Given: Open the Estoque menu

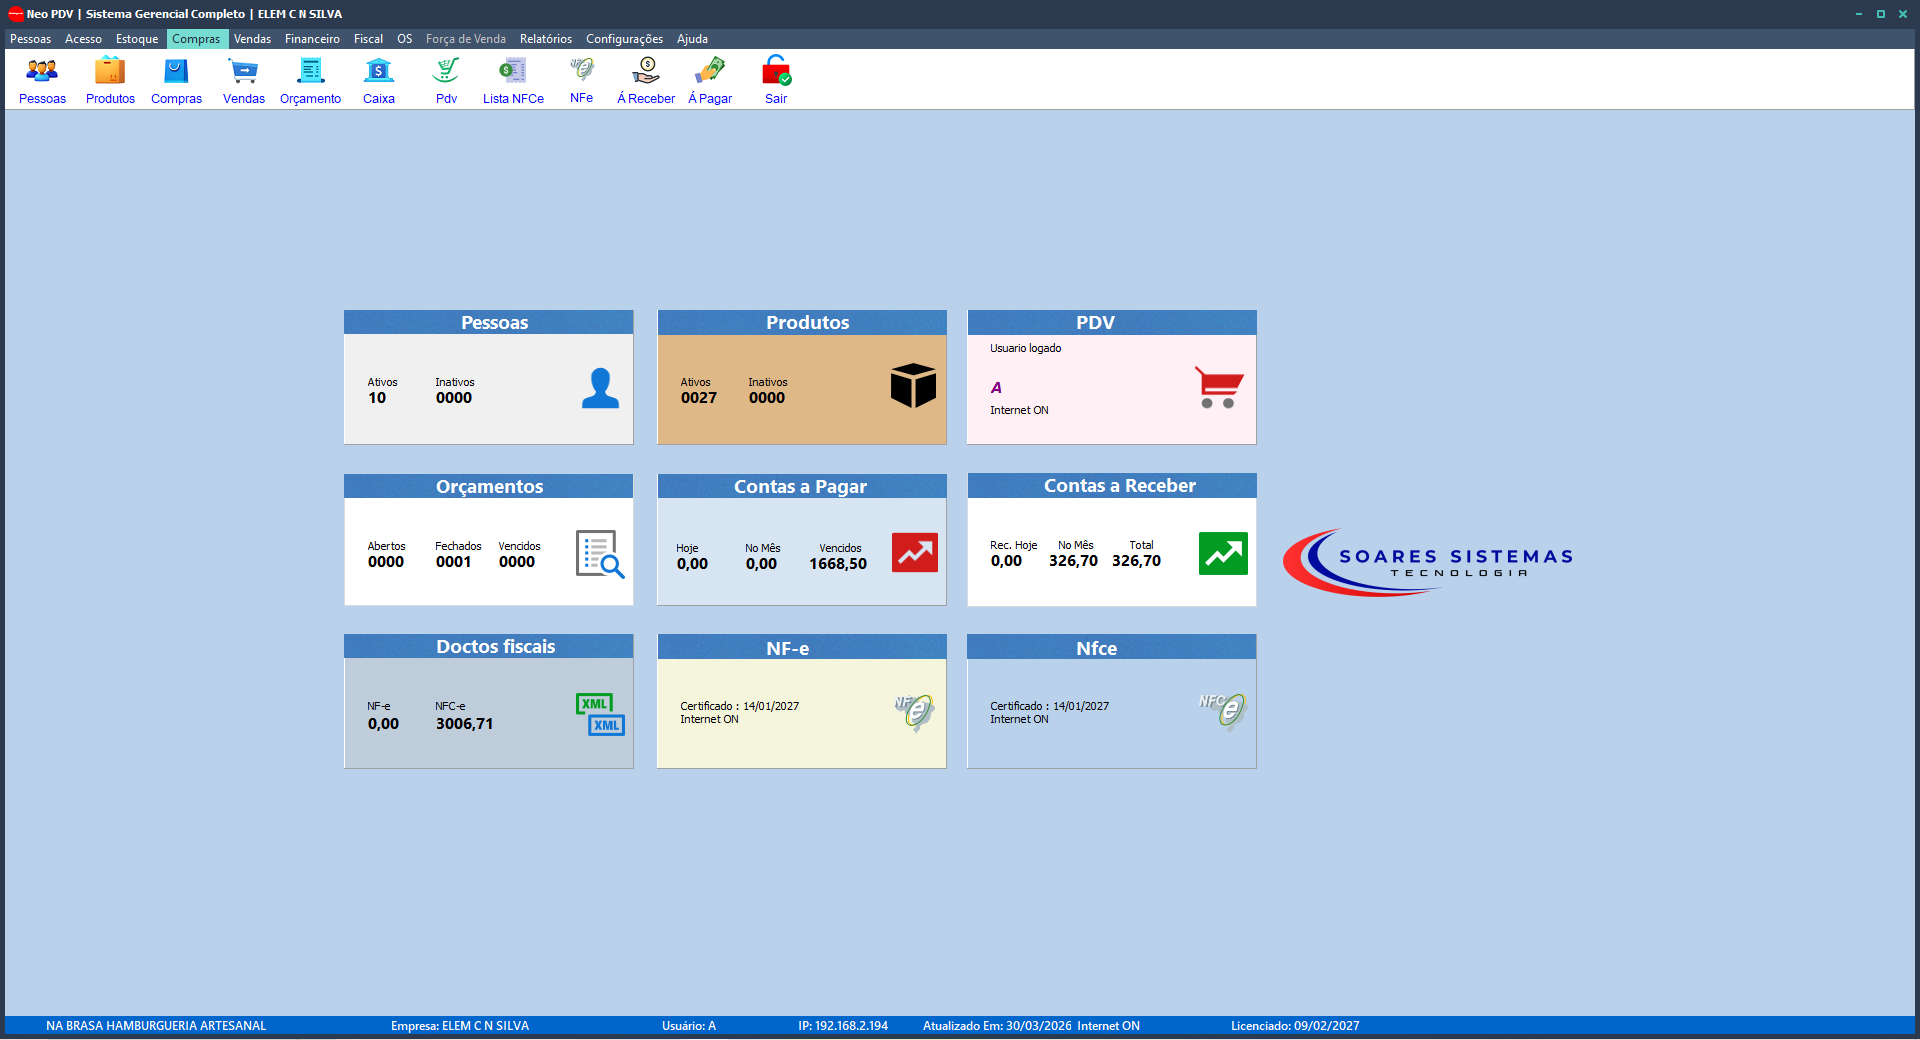Looking at the screenshot, I should click(137, 39).
